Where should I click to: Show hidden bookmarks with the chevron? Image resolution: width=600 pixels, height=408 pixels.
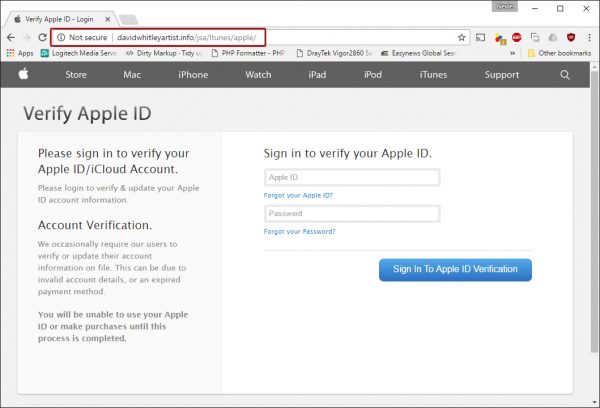(513, 53)
